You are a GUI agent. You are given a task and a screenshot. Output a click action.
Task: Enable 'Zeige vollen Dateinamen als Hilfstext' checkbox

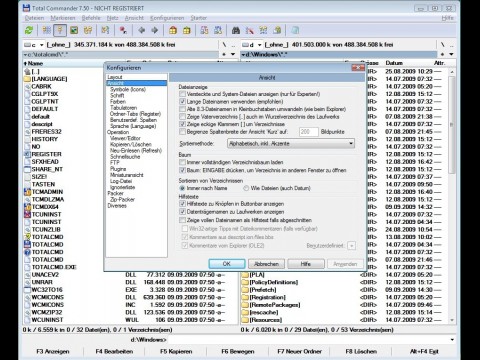point(182,220)
